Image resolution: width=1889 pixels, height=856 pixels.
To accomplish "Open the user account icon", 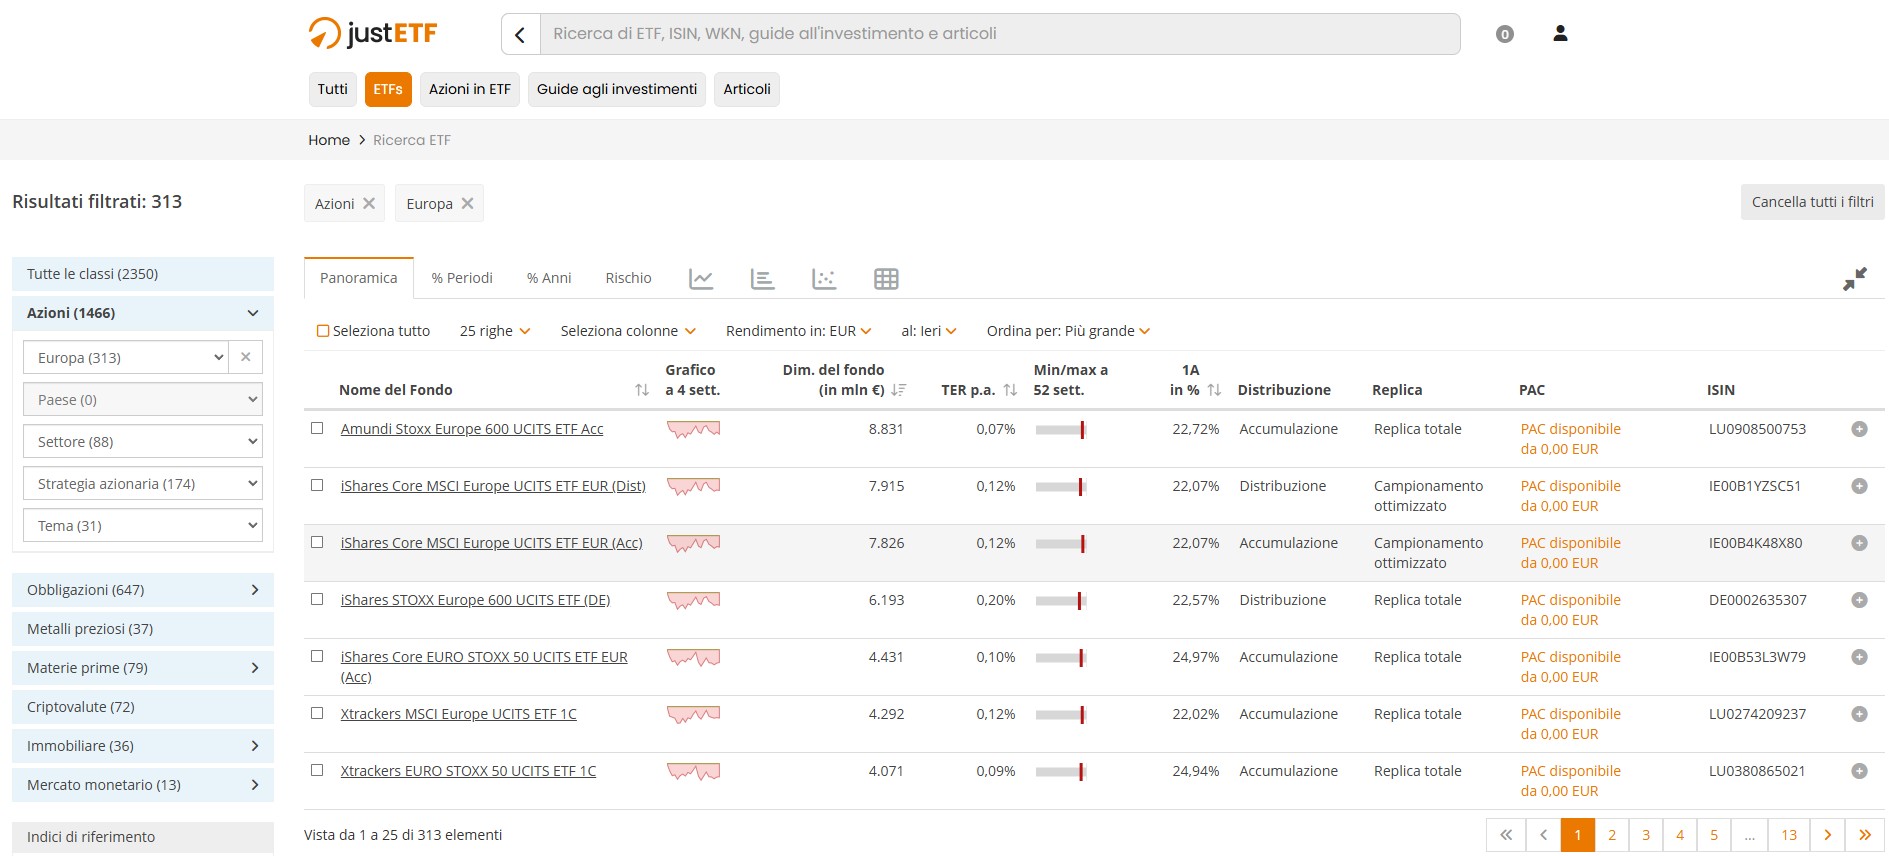I will click(x=1560, y=33).
